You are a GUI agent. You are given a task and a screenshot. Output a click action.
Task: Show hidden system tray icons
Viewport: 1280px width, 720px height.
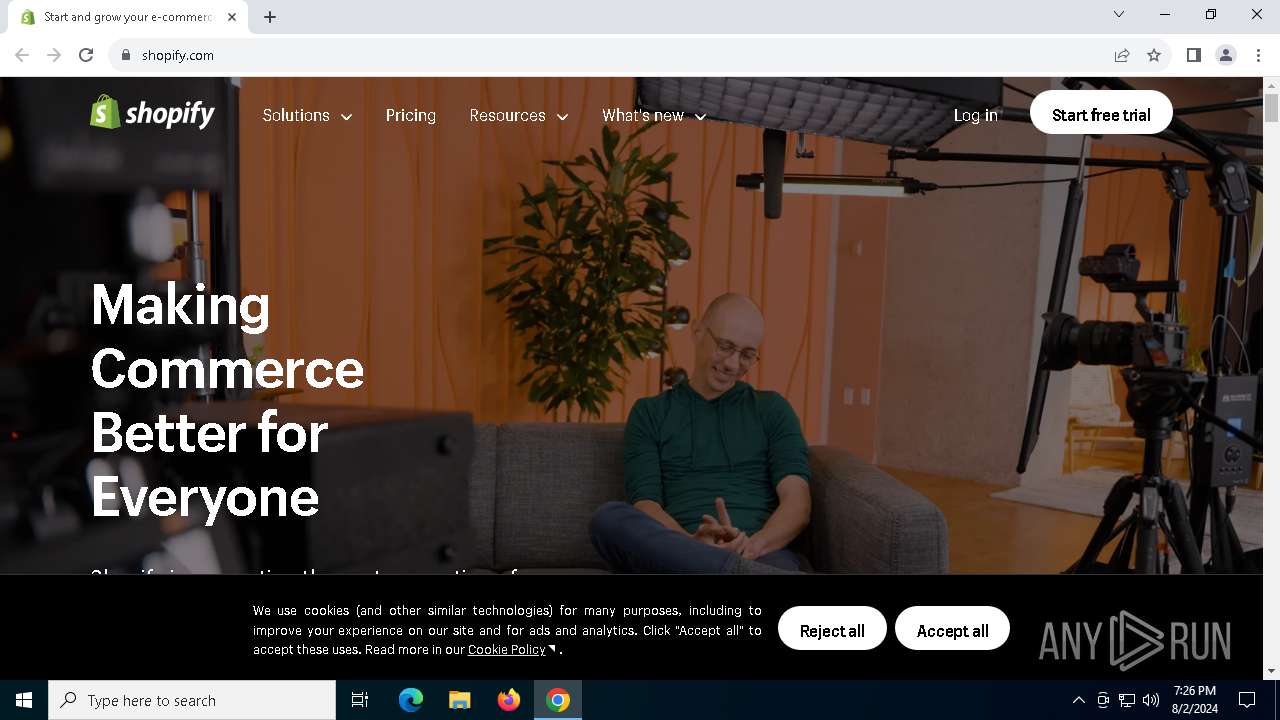pos(1078,700)
